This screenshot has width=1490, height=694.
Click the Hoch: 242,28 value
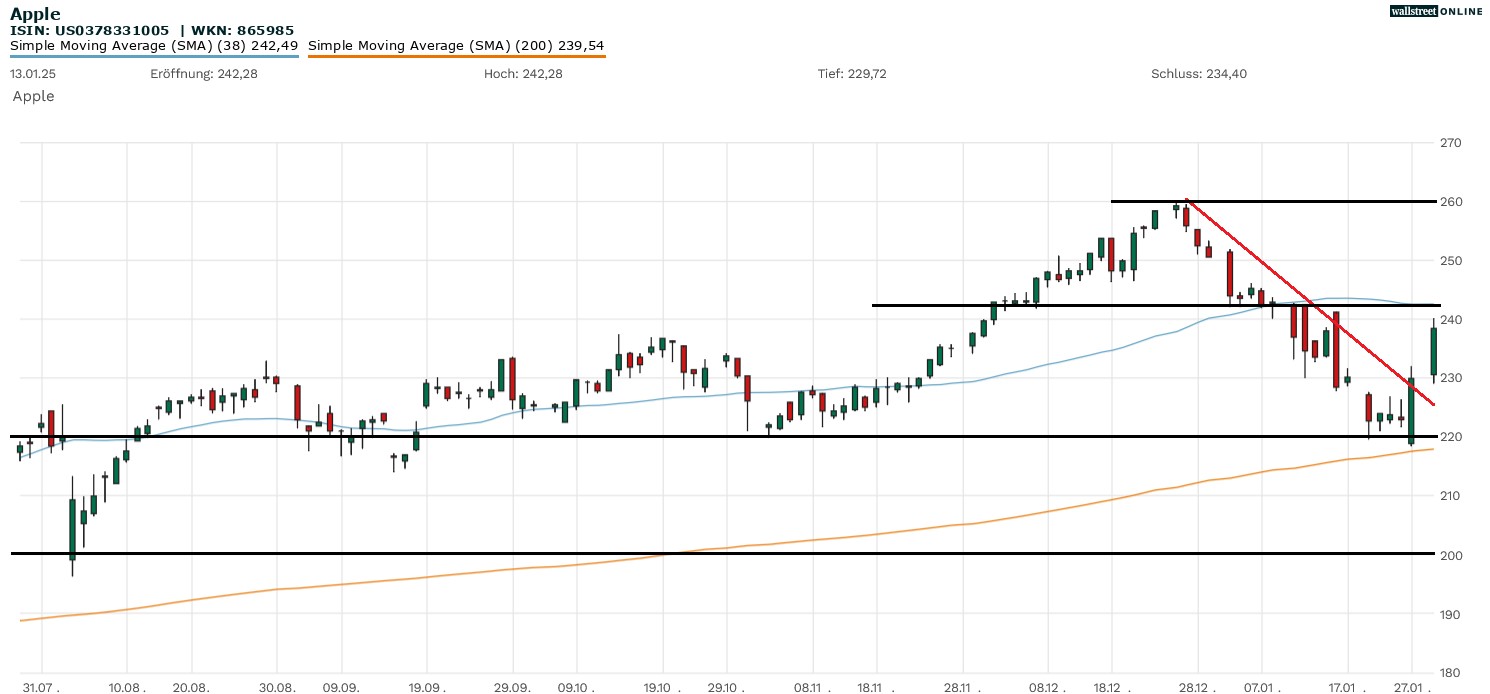coord(523,74)
